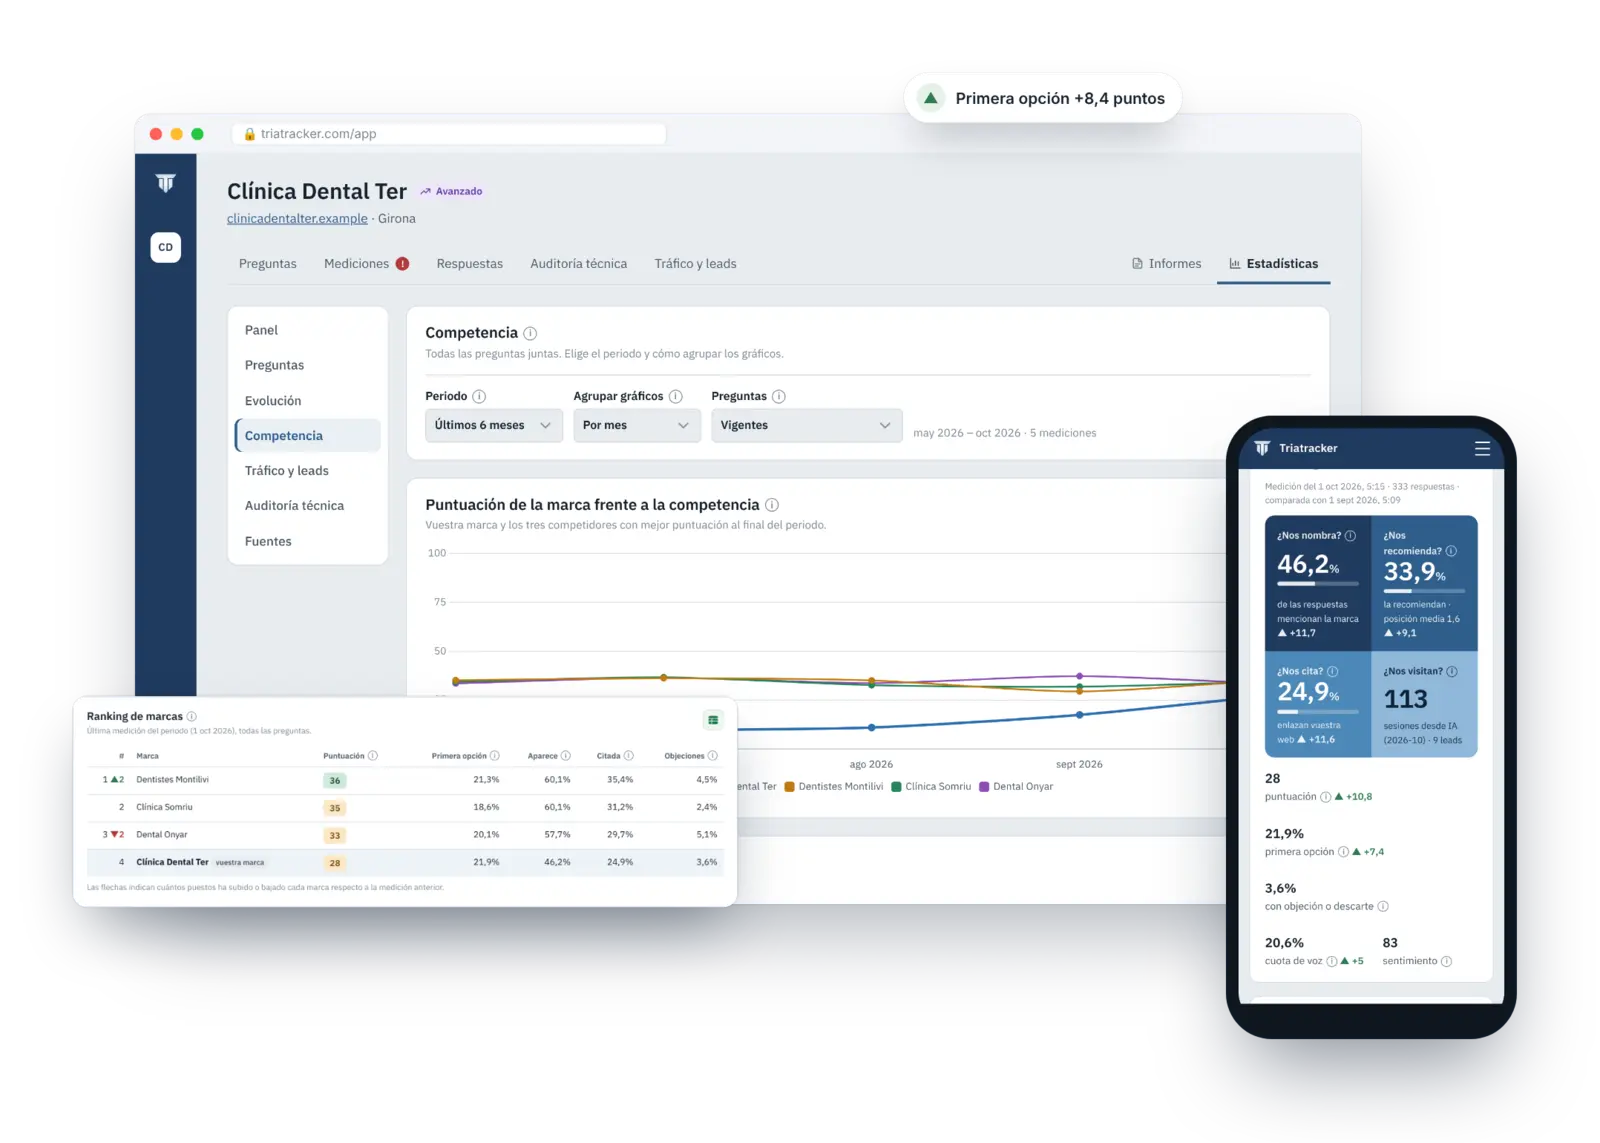This screenshot has height=1143, width=1600.
Task: Select the CD account badge in sidebar
Action: coord(166,247)
